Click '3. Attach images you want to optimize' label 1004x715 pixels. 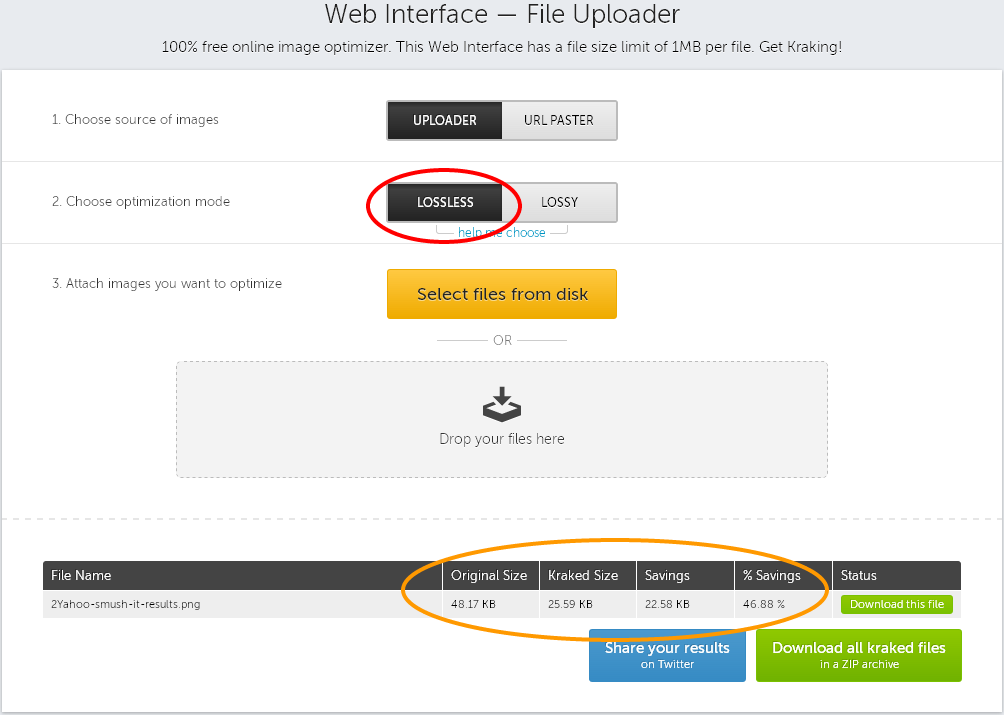166,284
